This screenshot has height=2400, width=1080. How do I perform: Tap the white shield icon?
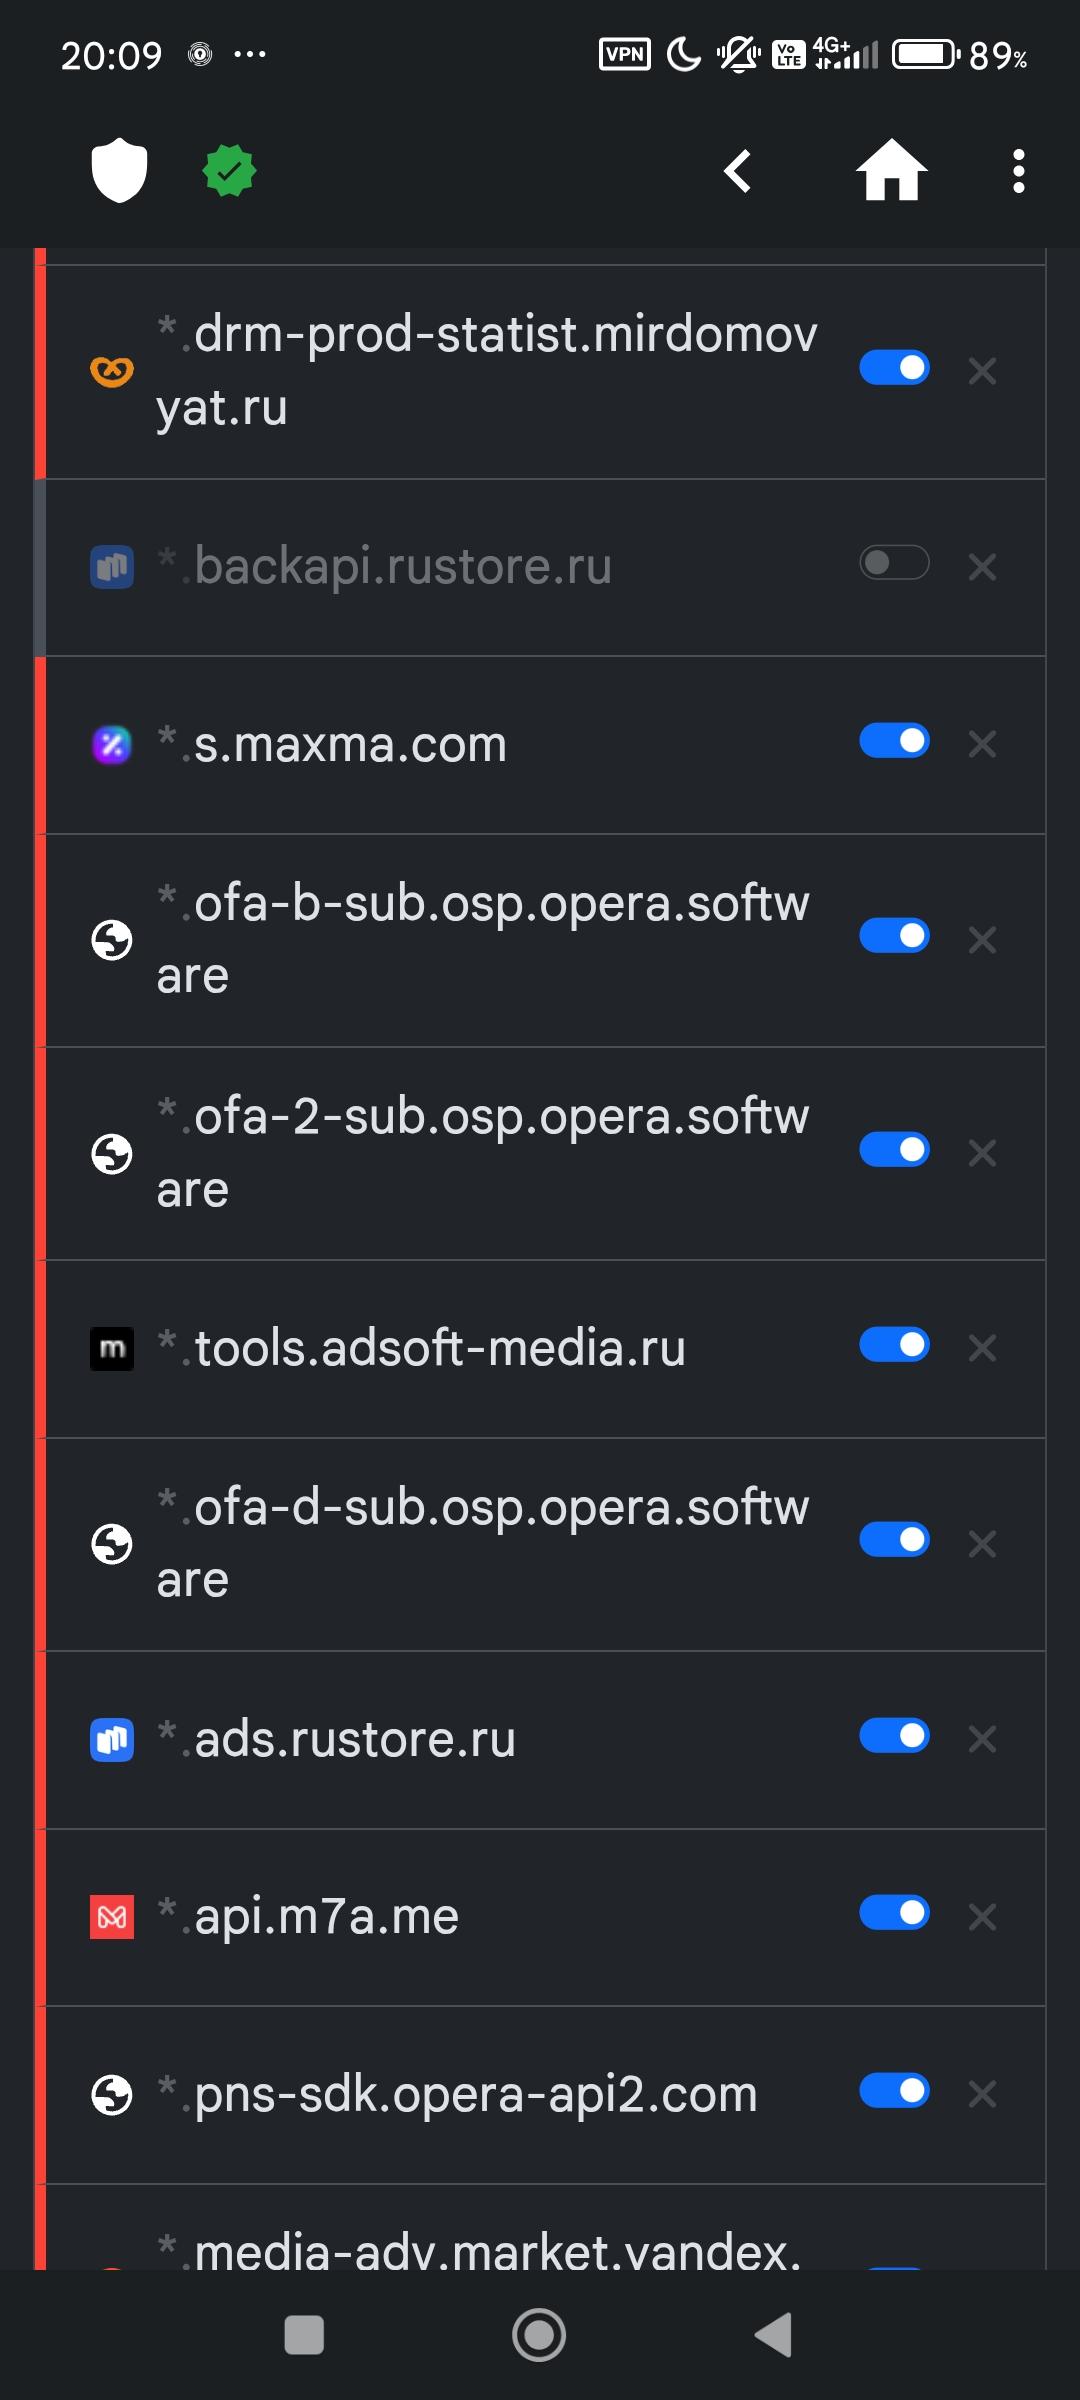click(119, 170)
